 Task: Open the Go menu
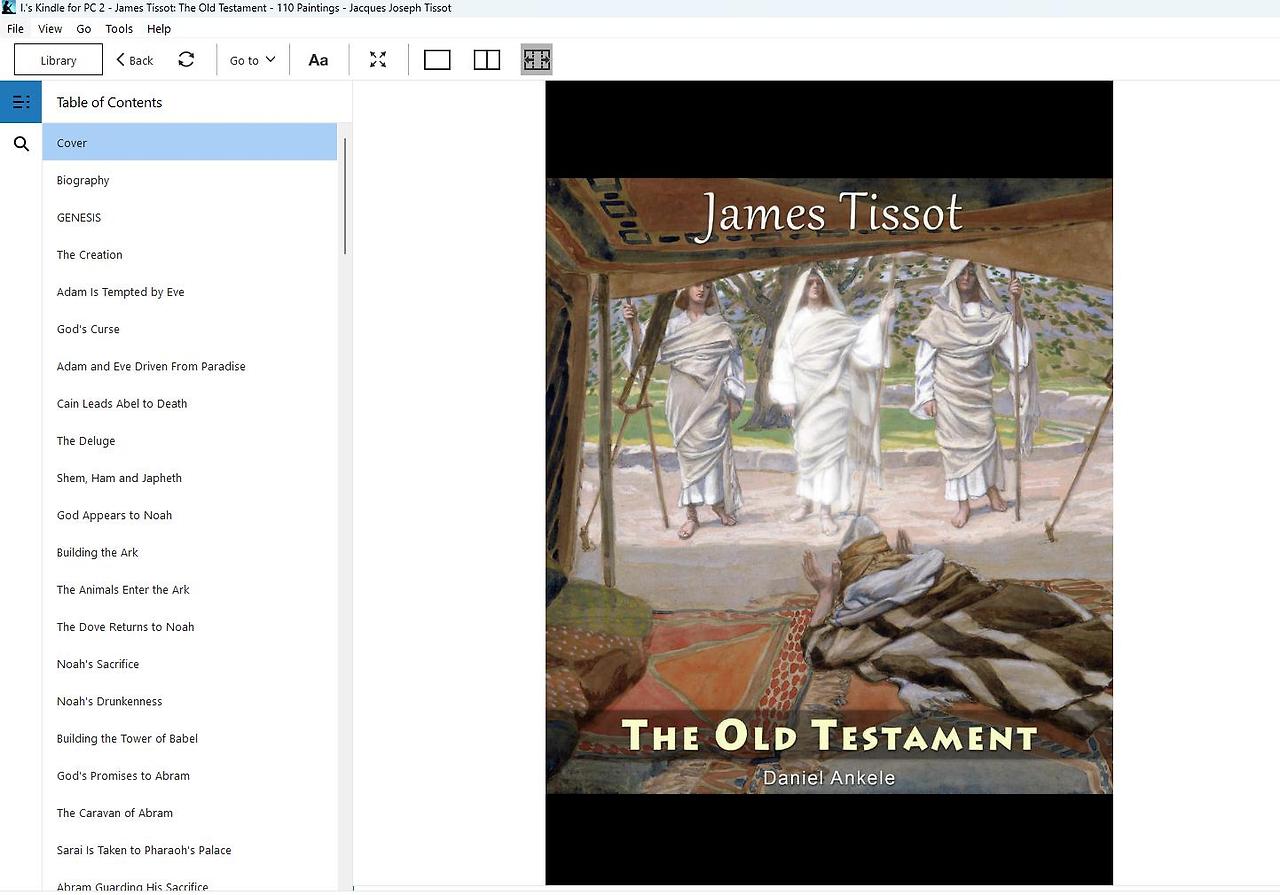[84, 29]
